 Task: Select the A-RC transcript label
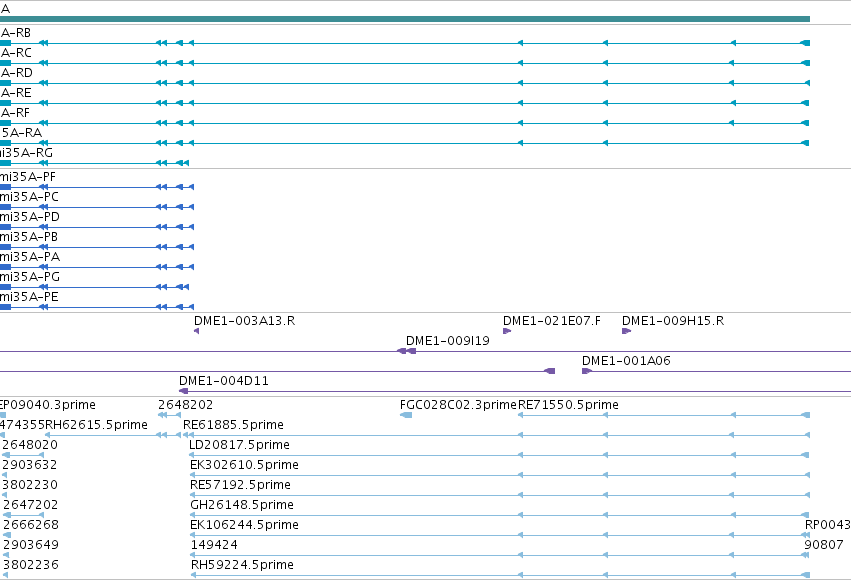point(16,53)
